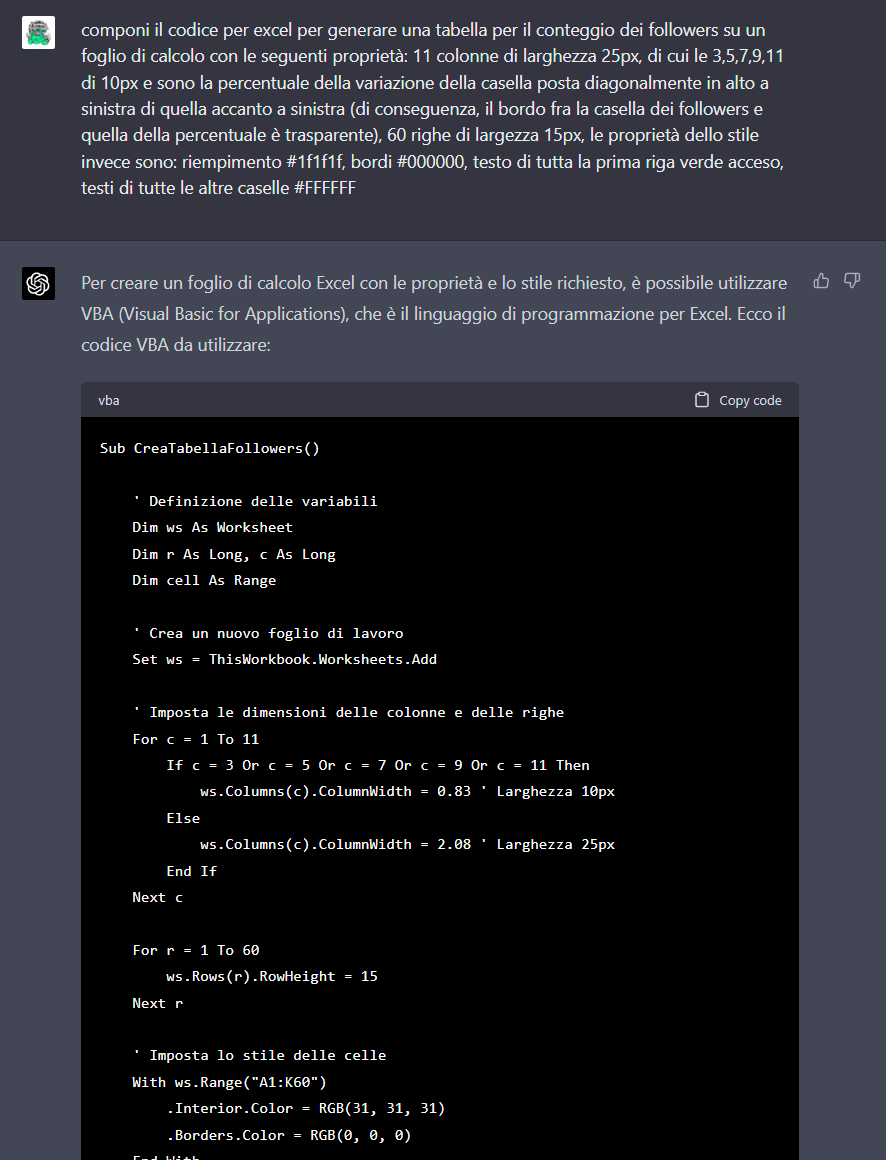
Task: Click the clipboard icon in code header
Action: coord(702,399)
